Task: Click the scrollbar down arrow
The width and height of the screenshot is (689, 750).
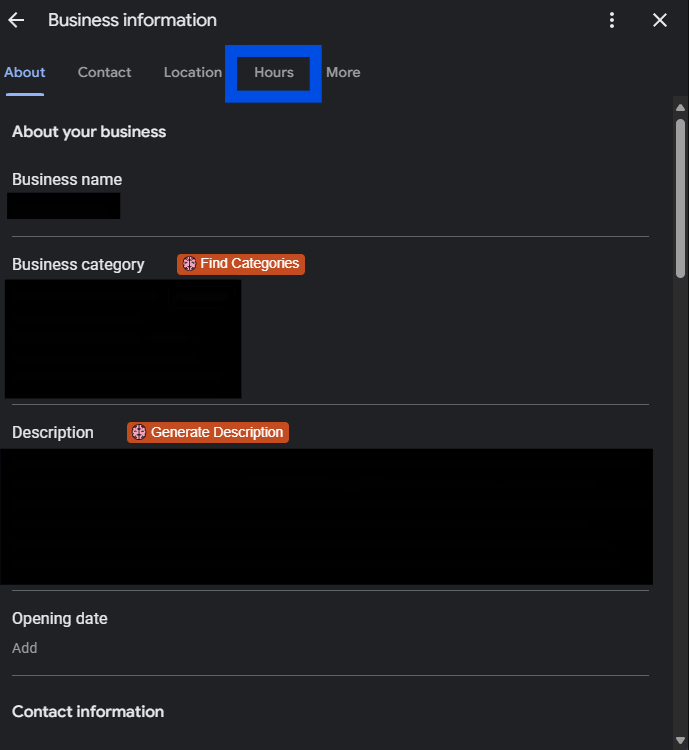Action: click(680, 739)
